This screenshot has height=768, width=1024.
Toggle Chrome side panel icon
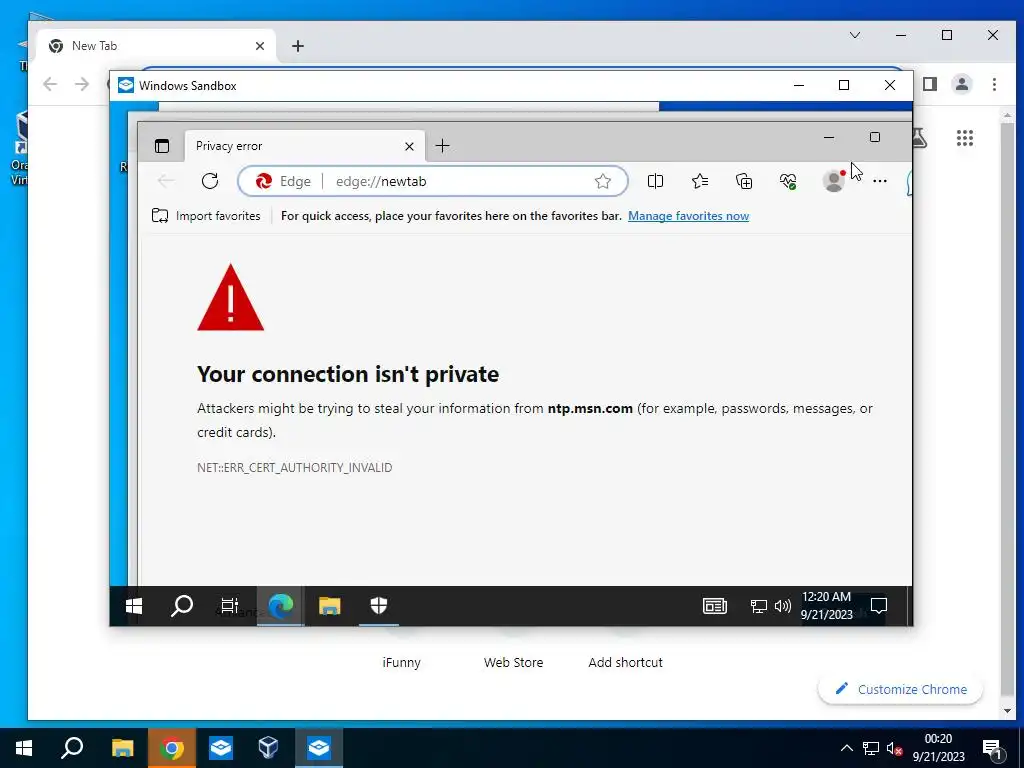[x=930, y=84]
